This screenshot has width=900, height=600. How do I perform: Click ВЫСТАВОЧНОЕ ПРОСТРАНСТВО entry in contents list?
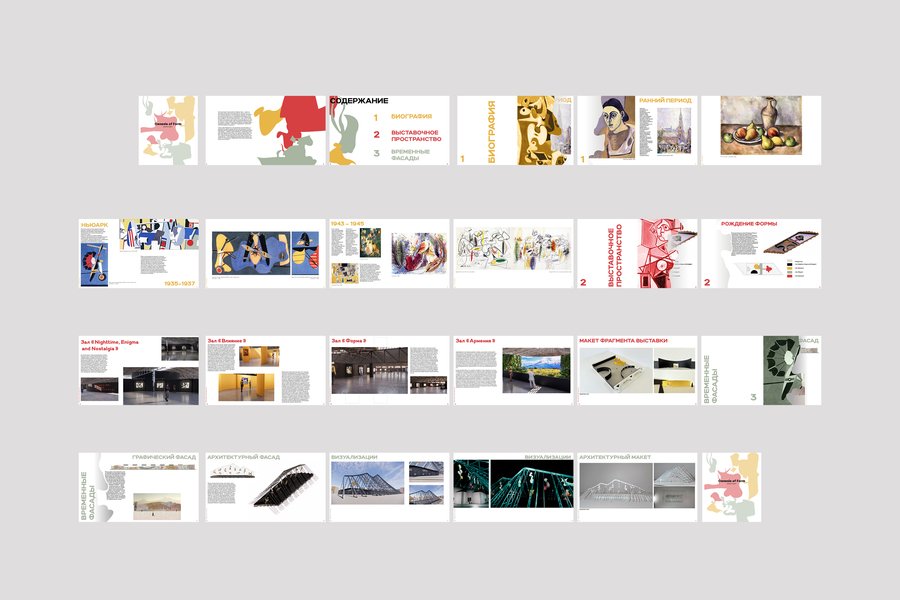tap(416, 136)
